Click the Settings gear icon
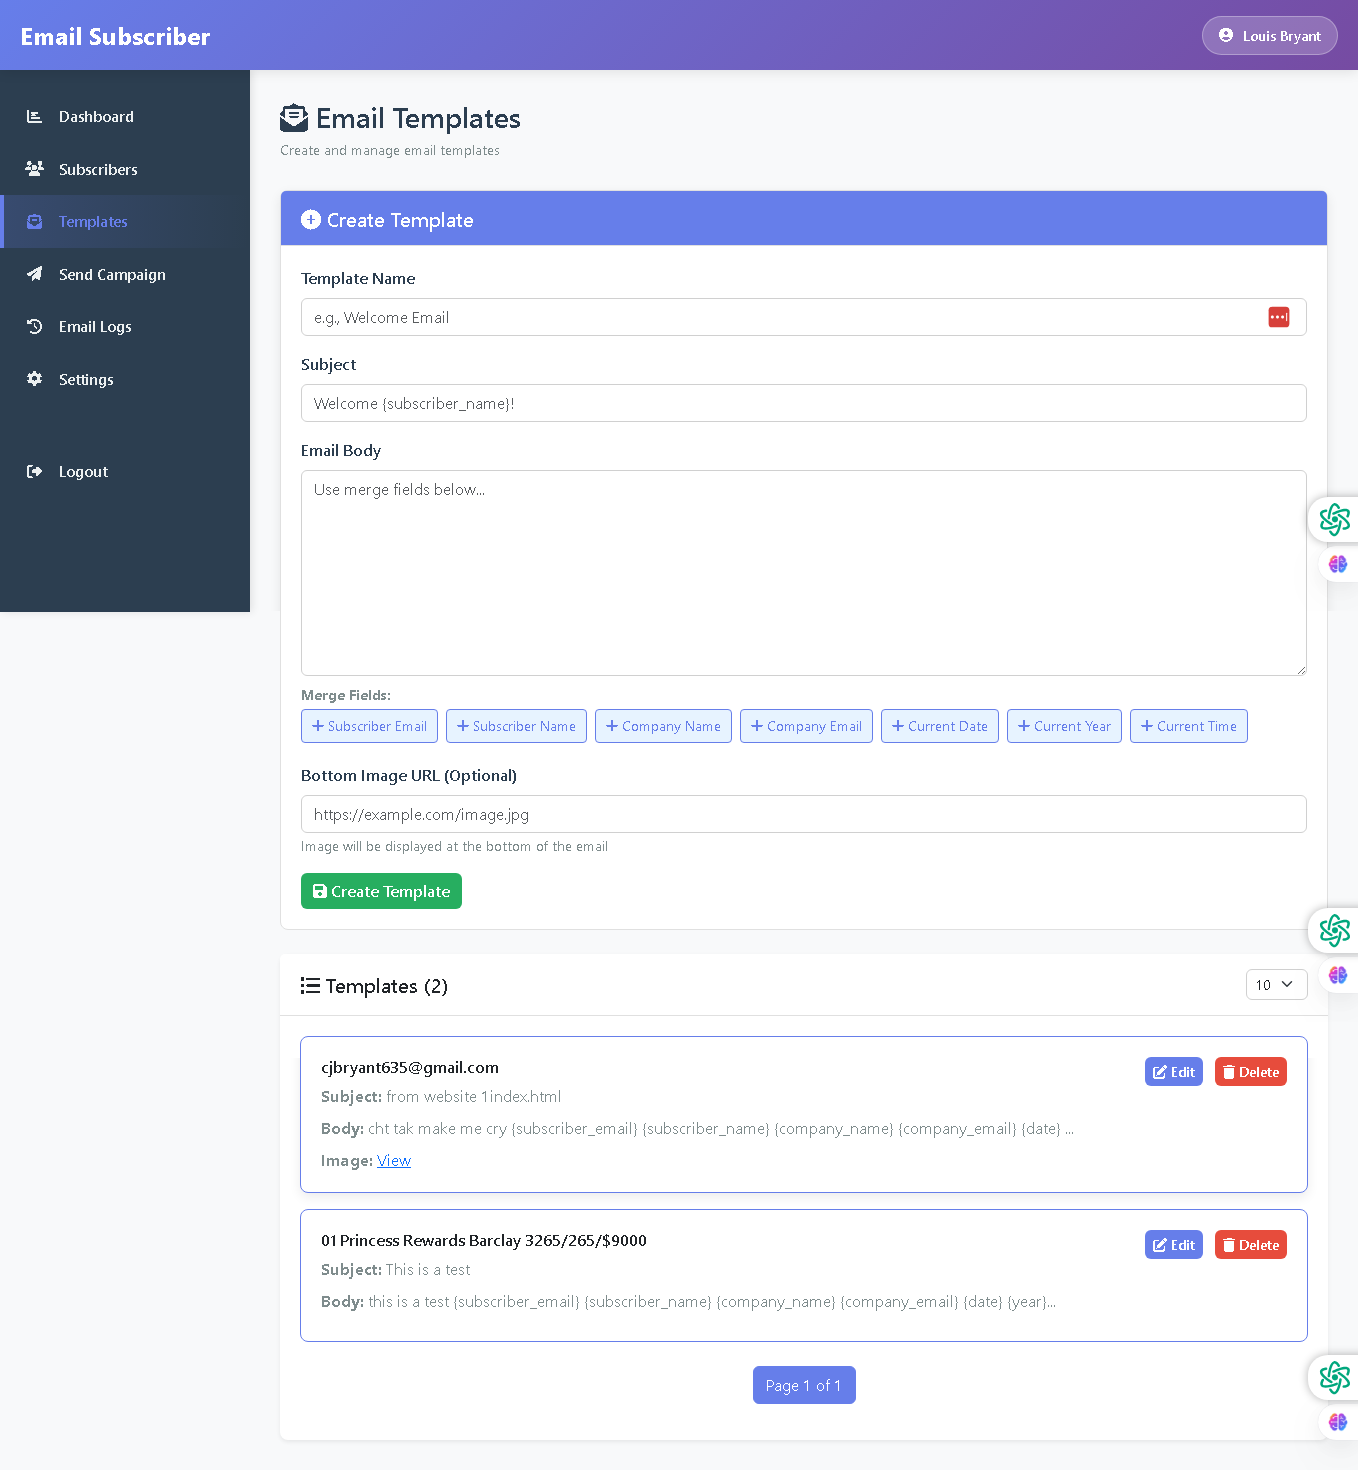Viewport: 1358px width, 1470px height. (x=35, y=379)
